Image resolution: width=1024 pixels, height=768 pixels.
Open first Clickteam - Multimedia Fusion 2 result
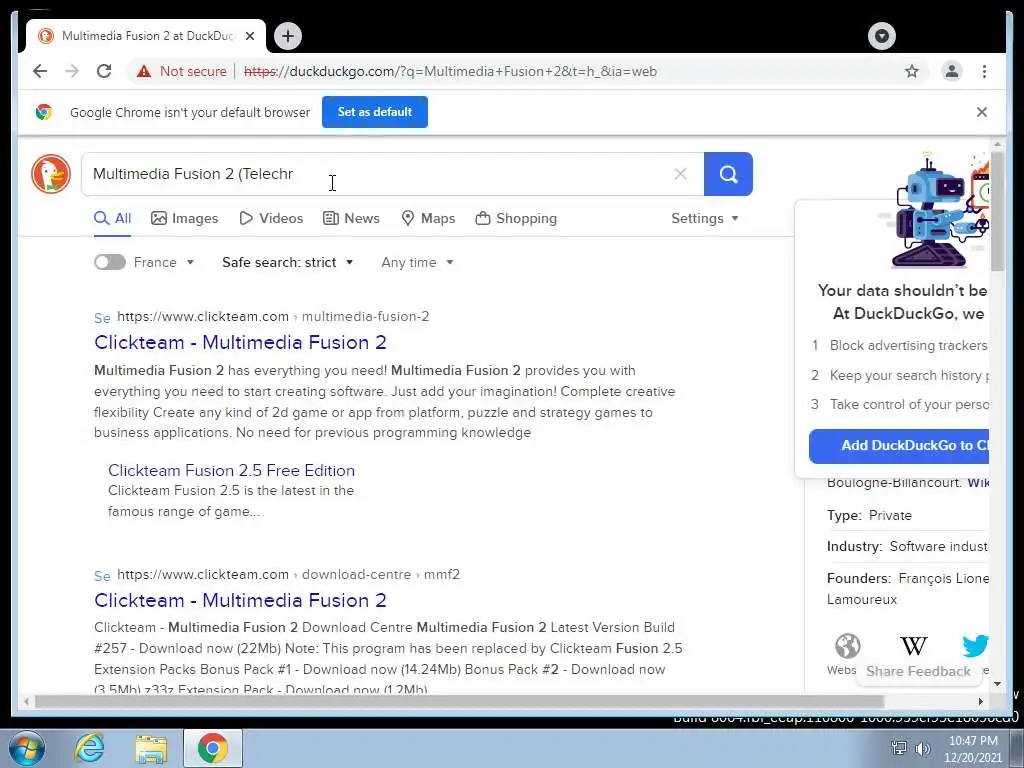point(240,342)
